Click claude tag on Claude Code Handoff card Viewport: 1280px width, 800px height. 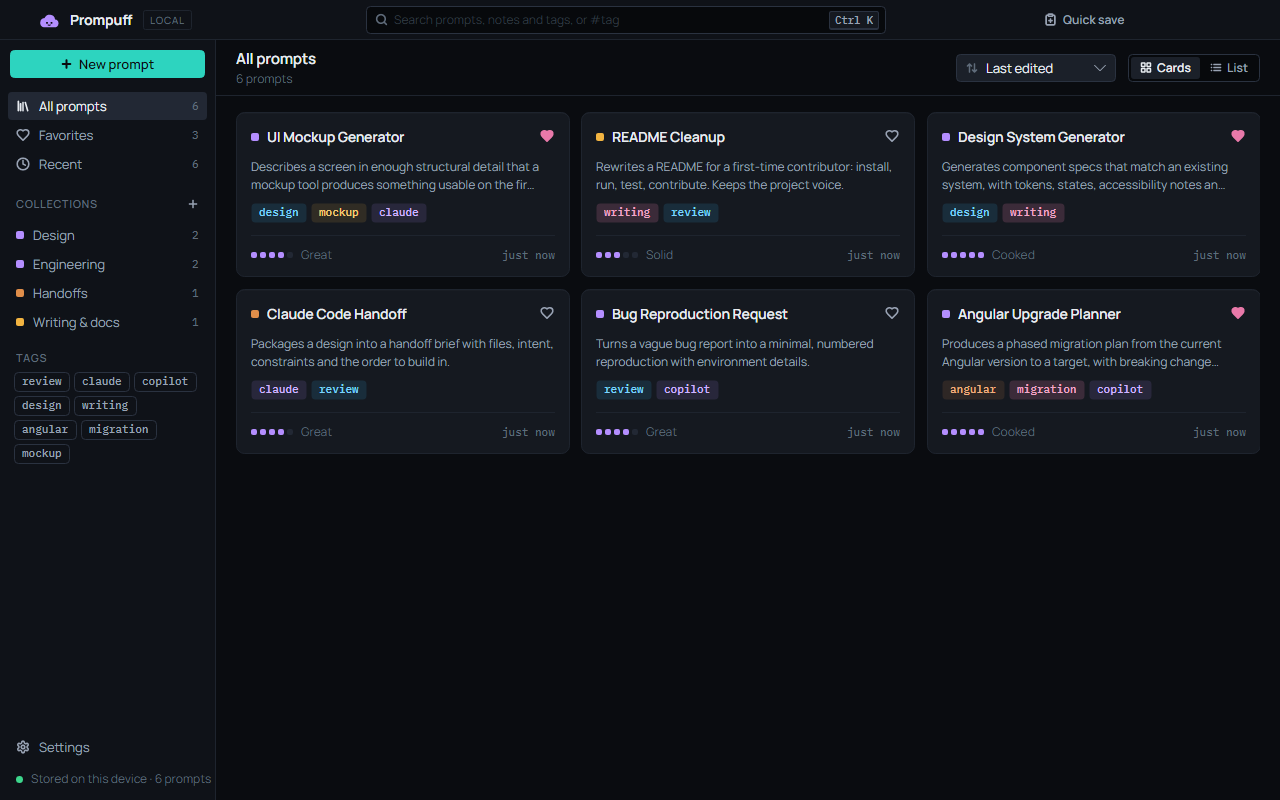pos(279,389)
